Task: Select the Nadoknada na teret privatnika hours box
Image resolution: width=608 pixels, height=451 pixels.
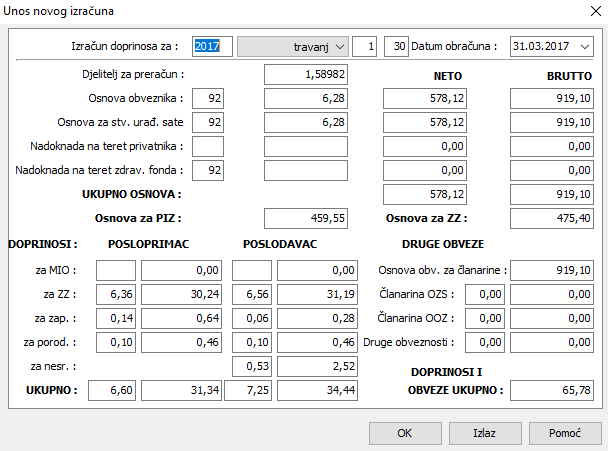Action: point(208,146)
